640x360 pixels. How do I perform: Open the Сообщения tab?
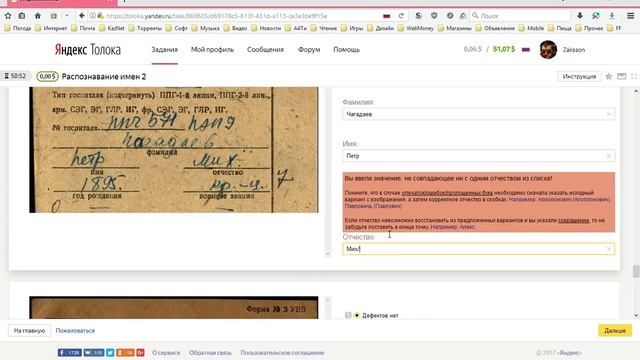tap(265, 50)
